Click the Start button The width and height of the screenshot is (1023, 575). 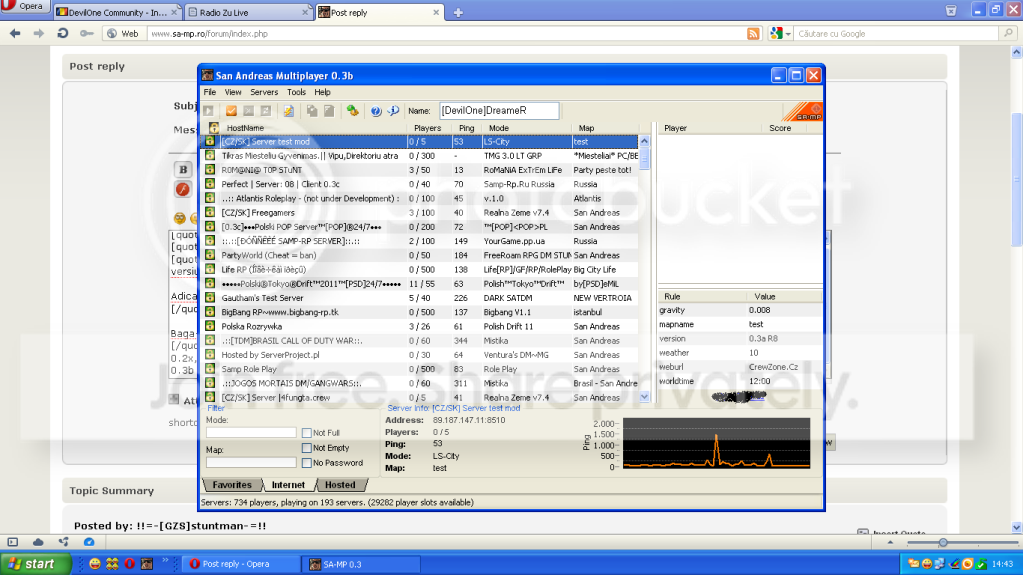pyautogui.click(x=35, y=564)
